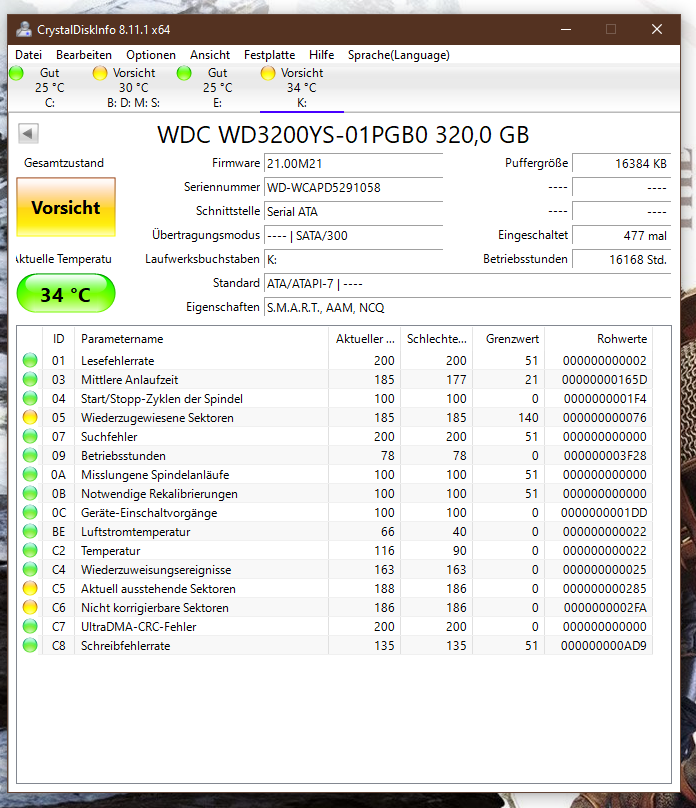Click the Schnittstelle field Serial ATA

click(x=353, y=211)
